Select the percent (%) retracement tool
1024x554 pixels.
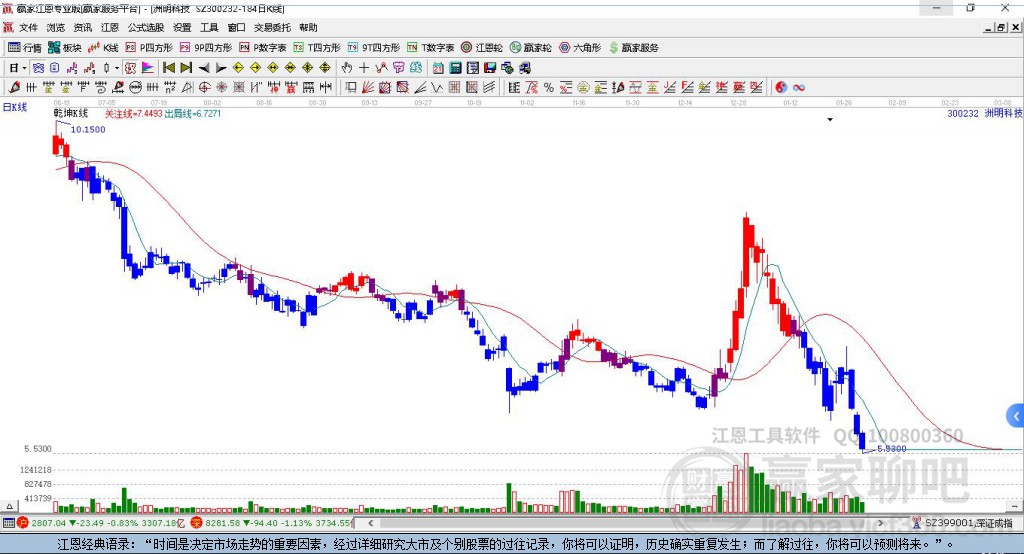tap(549, 88)
